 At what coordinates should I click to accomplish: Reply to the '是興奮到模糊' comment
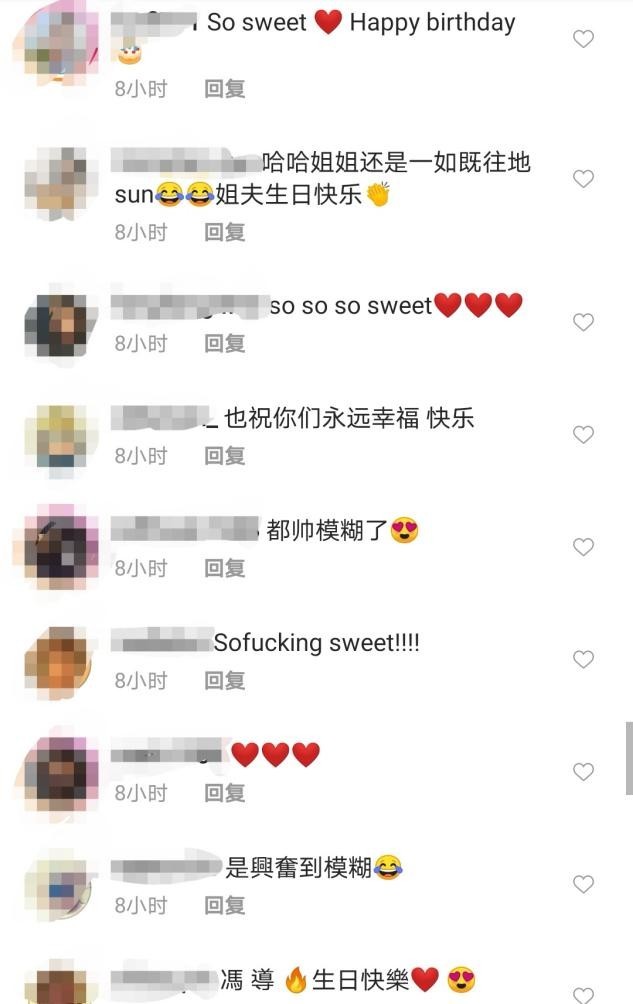click(x=225, y=906)
